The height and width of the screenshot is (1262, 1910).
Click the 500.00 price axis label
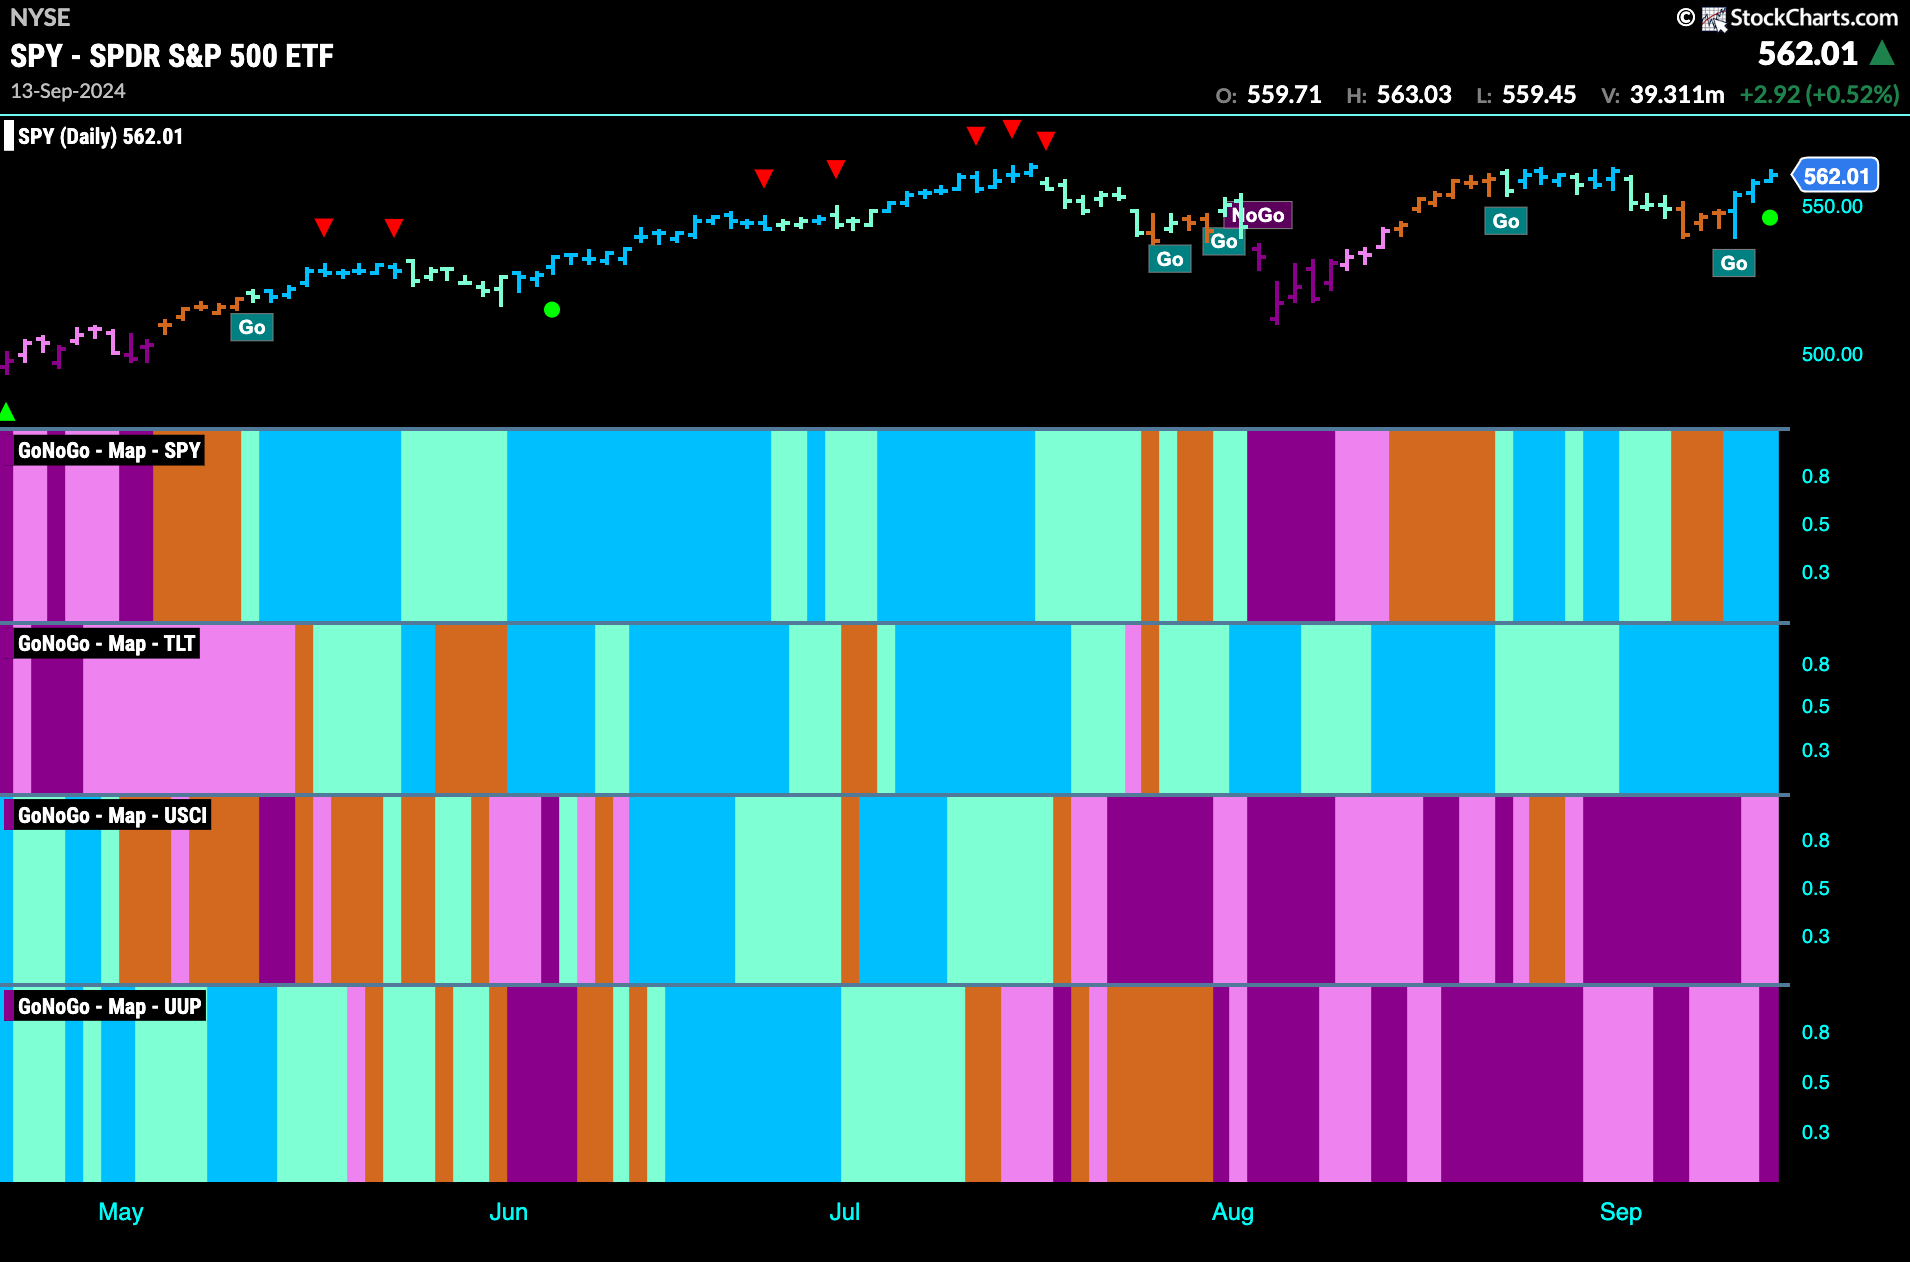tap(1832, 355)
